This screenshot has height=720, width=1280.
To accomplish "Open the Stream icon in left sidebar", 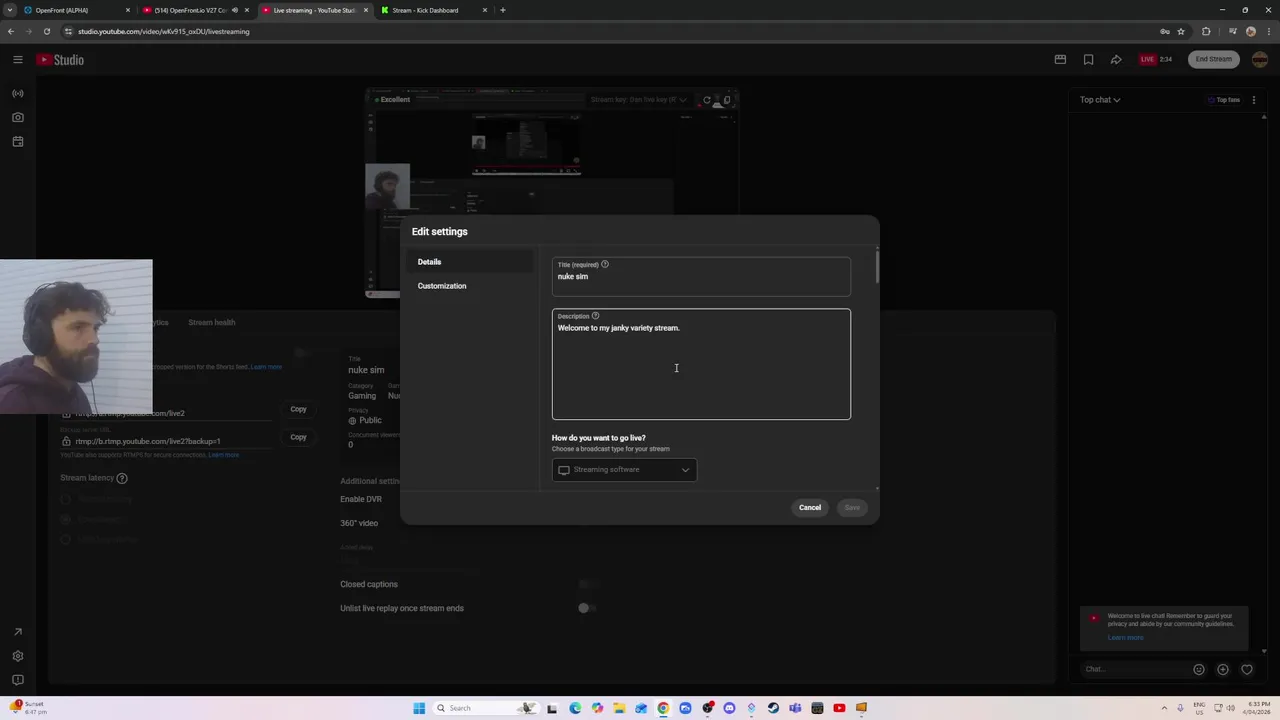I will 18,93.
